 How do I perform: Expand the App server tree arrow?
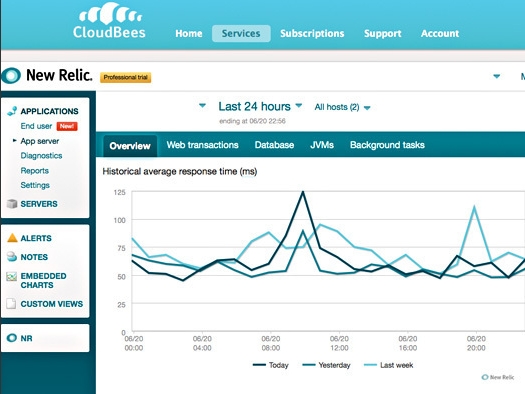(x=14, y=141)
